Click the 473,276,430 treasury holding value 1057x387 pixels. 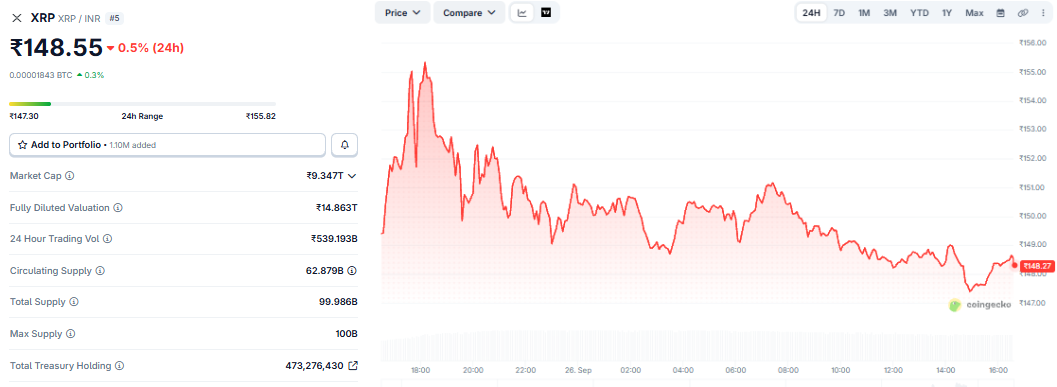coord(315,365)
